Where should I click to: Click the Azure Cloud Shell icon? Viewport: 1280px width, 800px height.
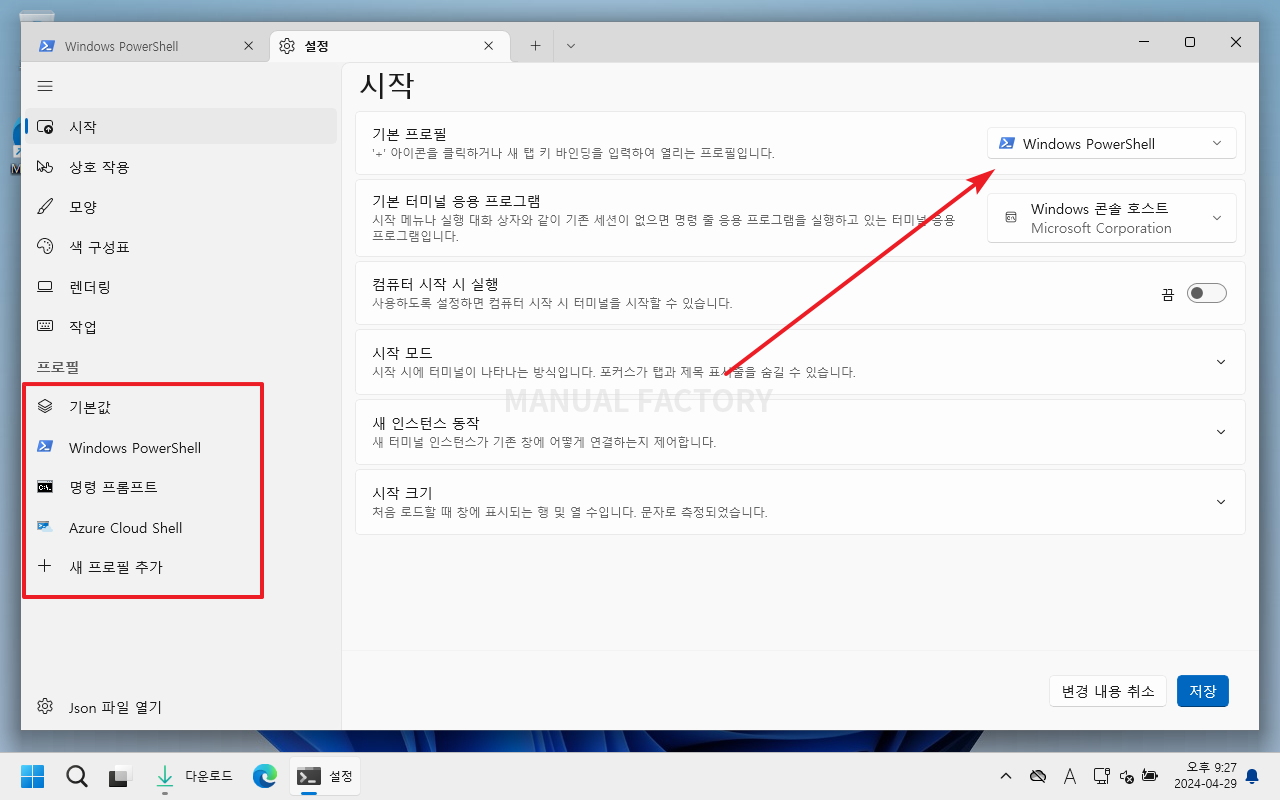click(x=45, y=526)
